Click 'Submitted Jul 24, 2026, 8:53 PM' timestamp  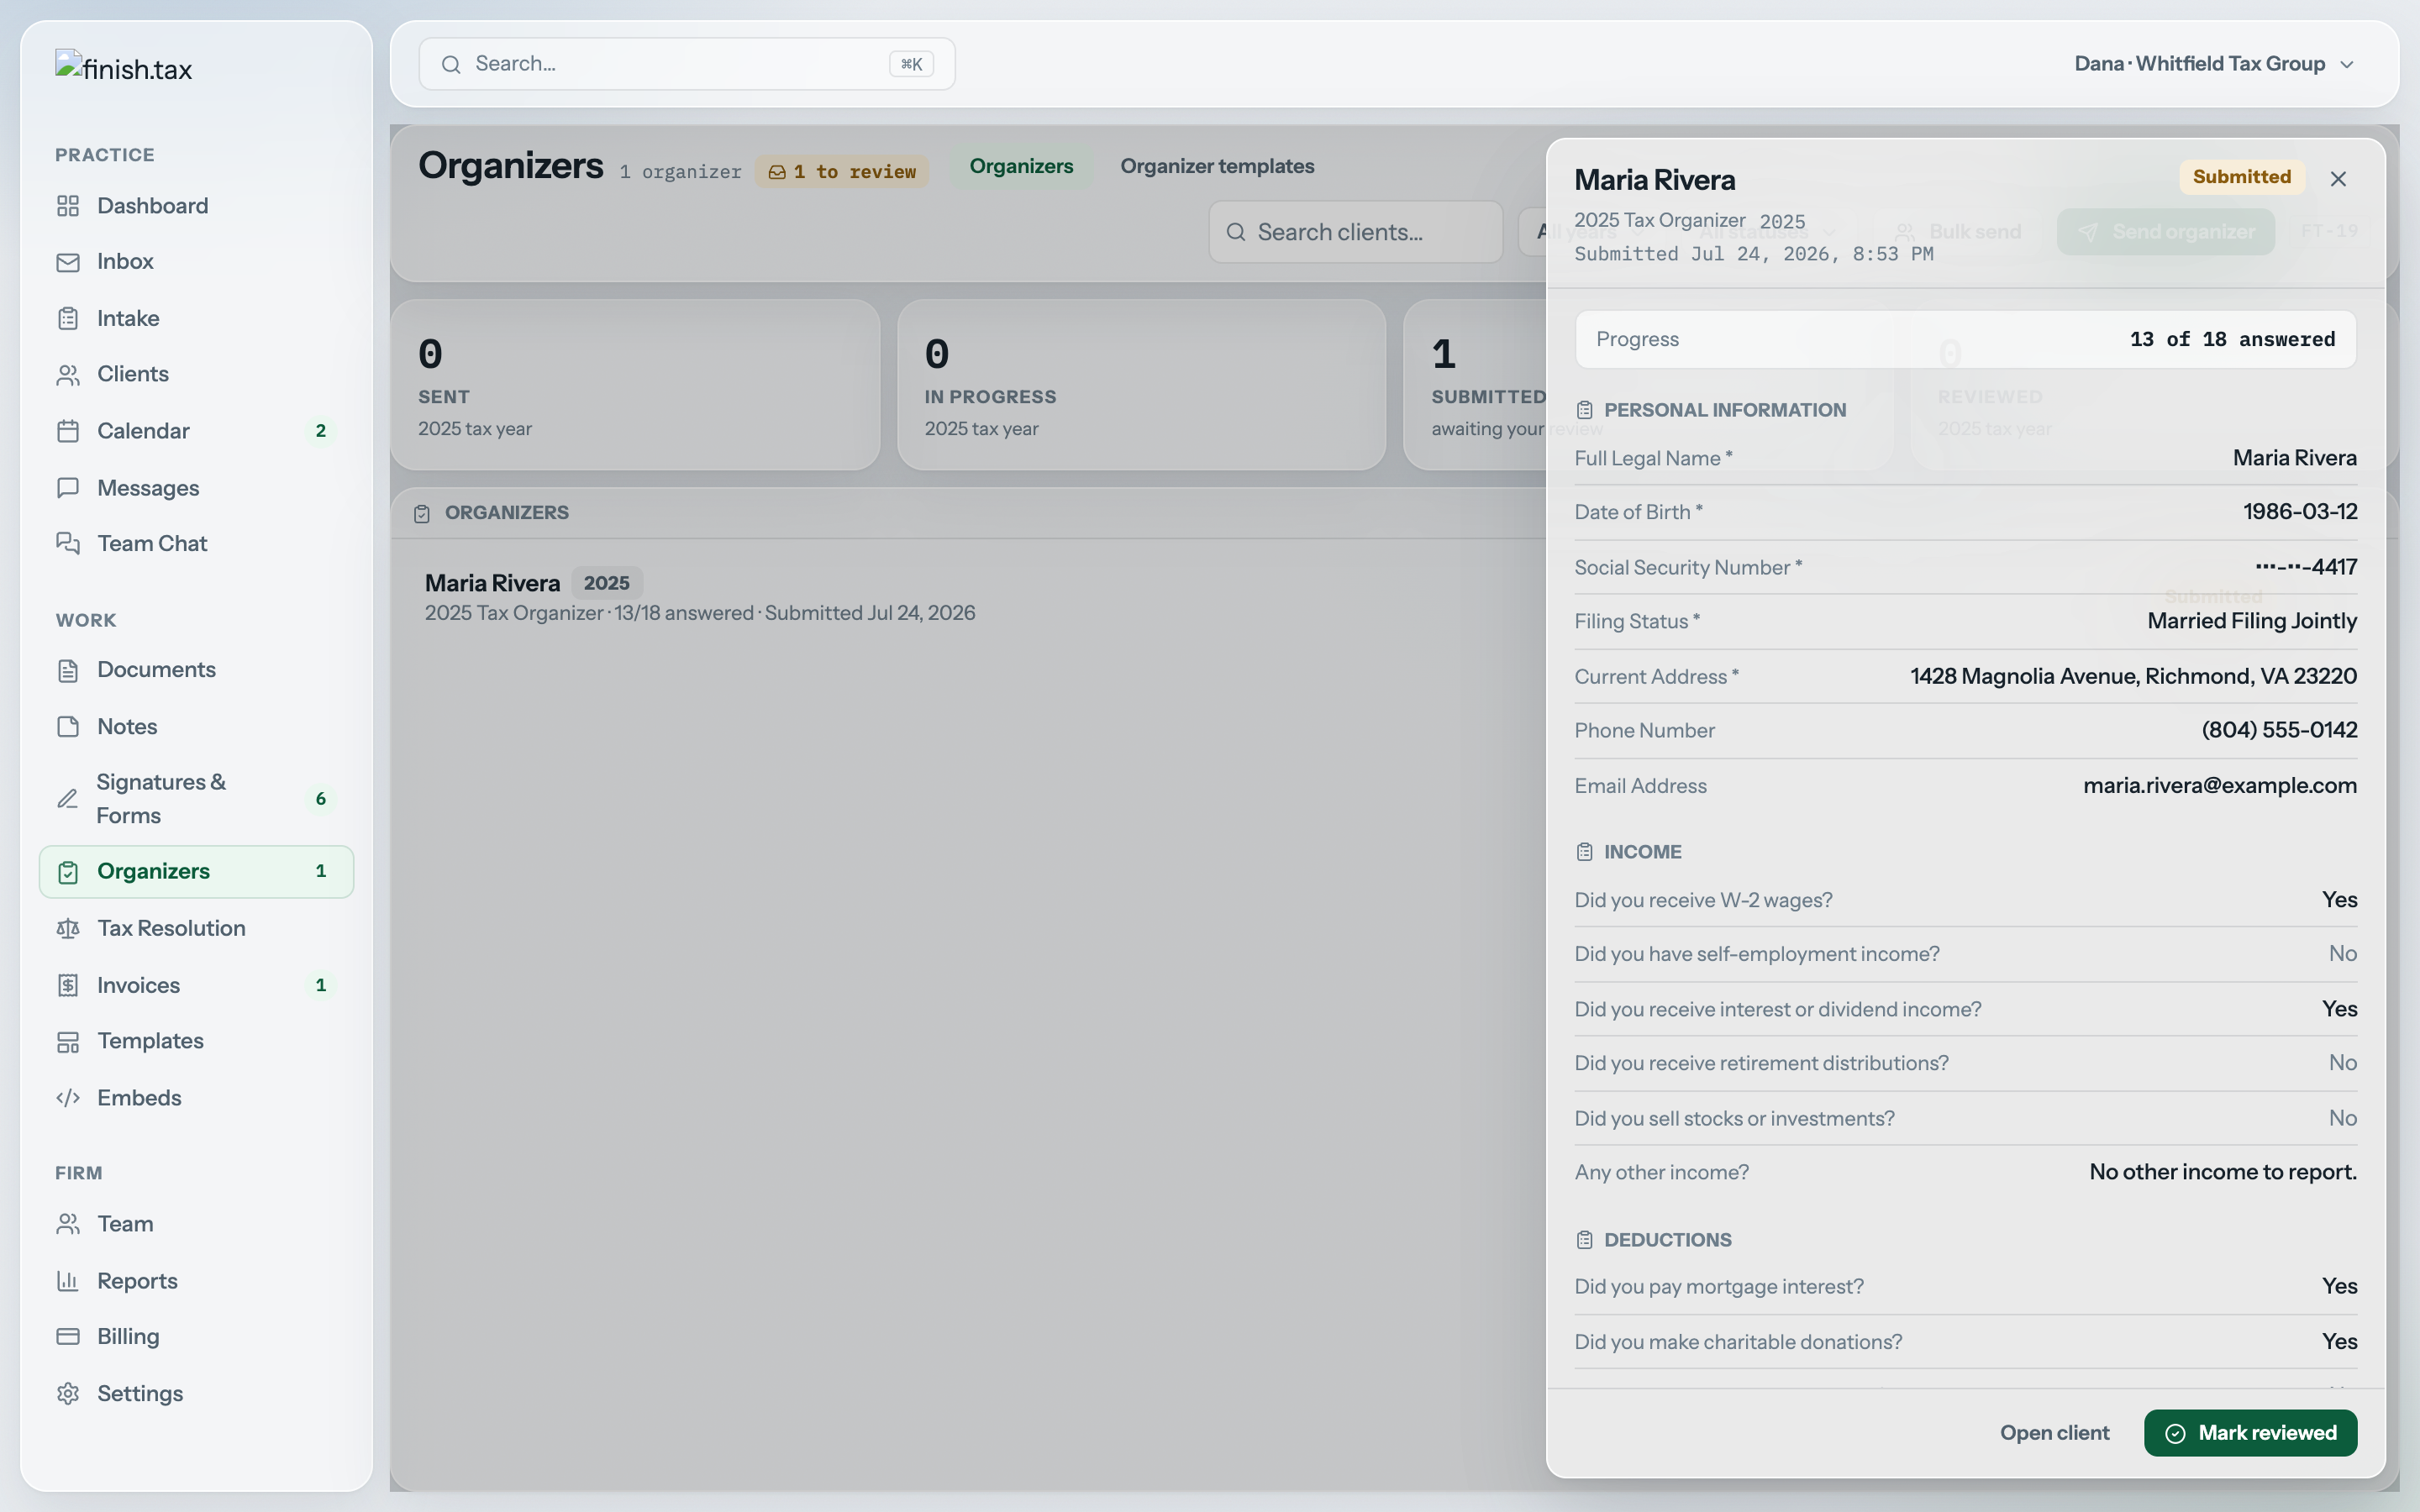pos(1754,254)
